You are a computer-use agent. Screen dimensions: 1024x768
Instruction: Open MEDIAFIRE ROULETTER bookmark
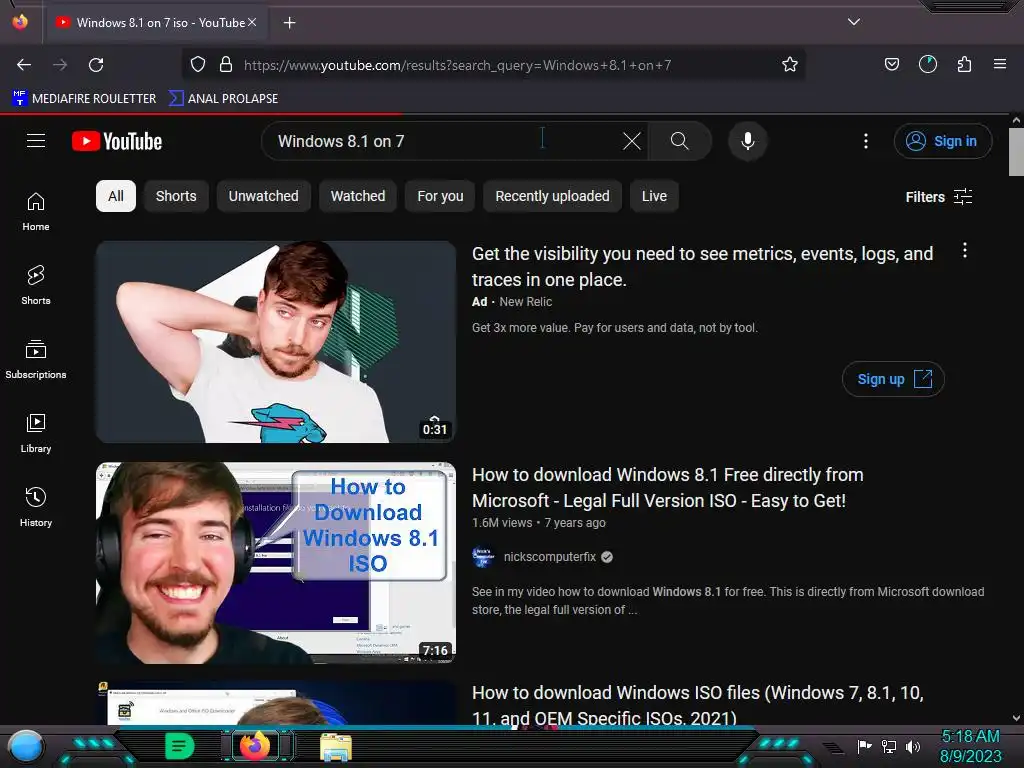(84, 99)
